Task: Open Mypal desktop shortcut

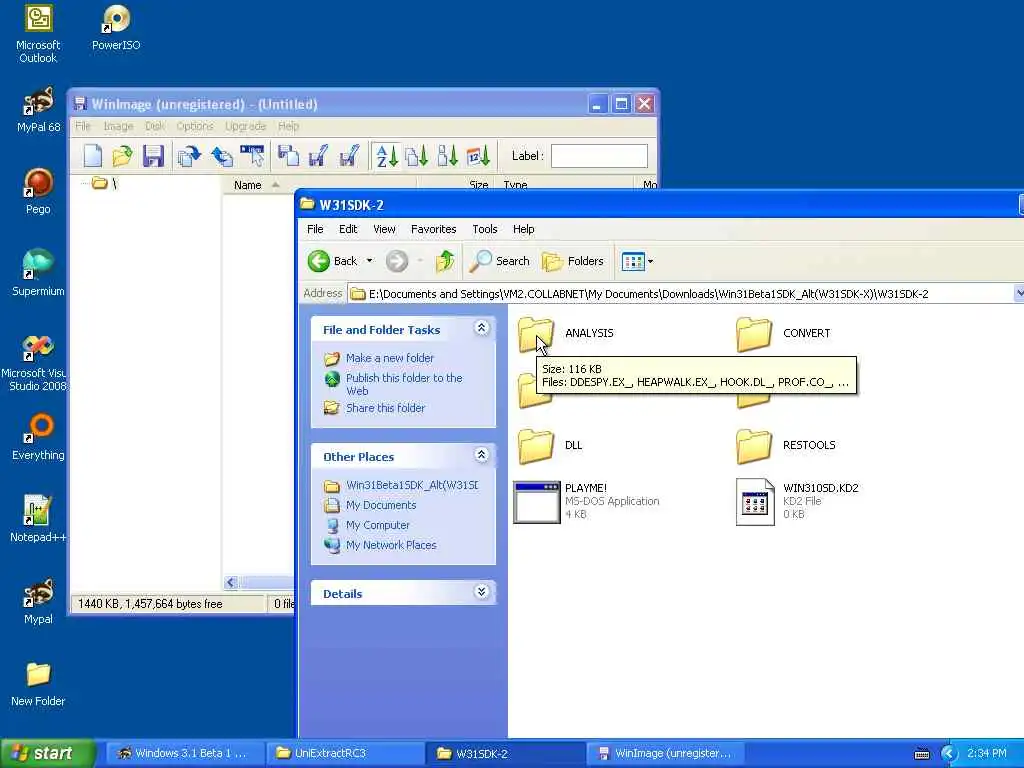Action: [x=38, y=601]
